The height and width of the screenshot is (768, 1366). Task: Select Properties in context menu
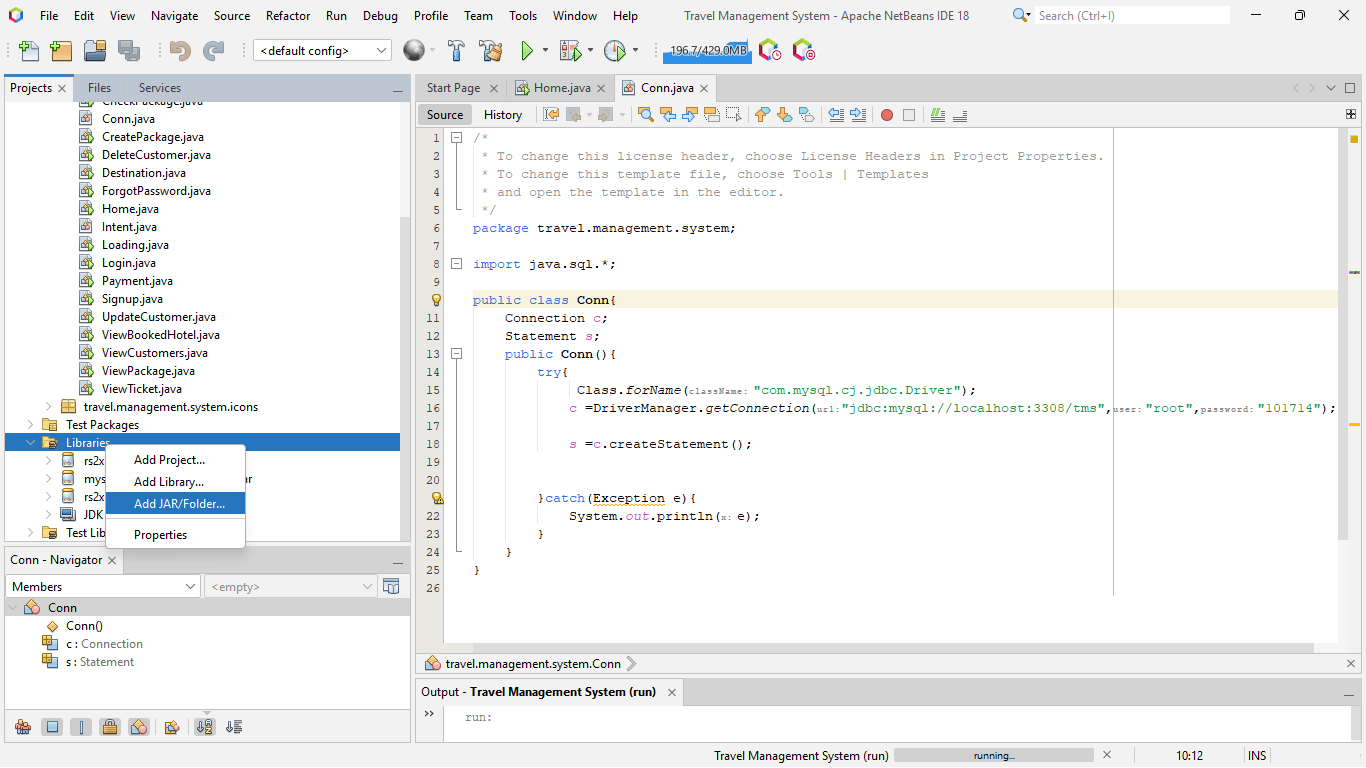coord(175,535)
